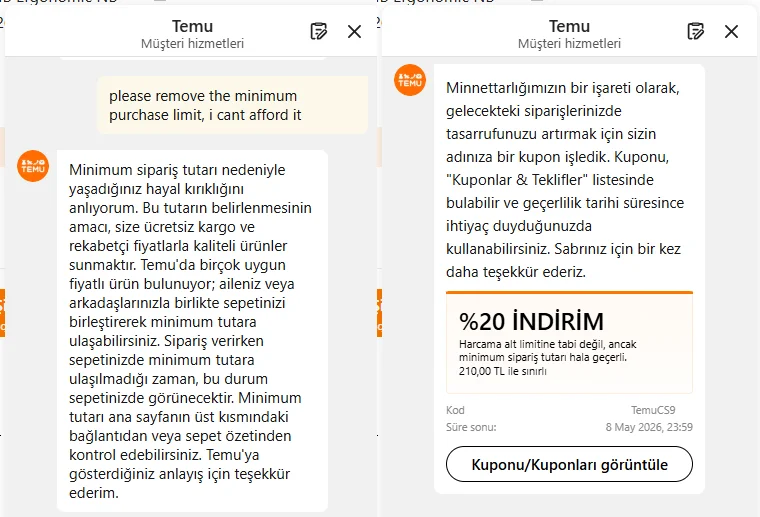This screenshot has height=517, width=760.
Task: Click Müşteri hizmetleri subtitle in the coupon chat
Action: tap(569, 44)
